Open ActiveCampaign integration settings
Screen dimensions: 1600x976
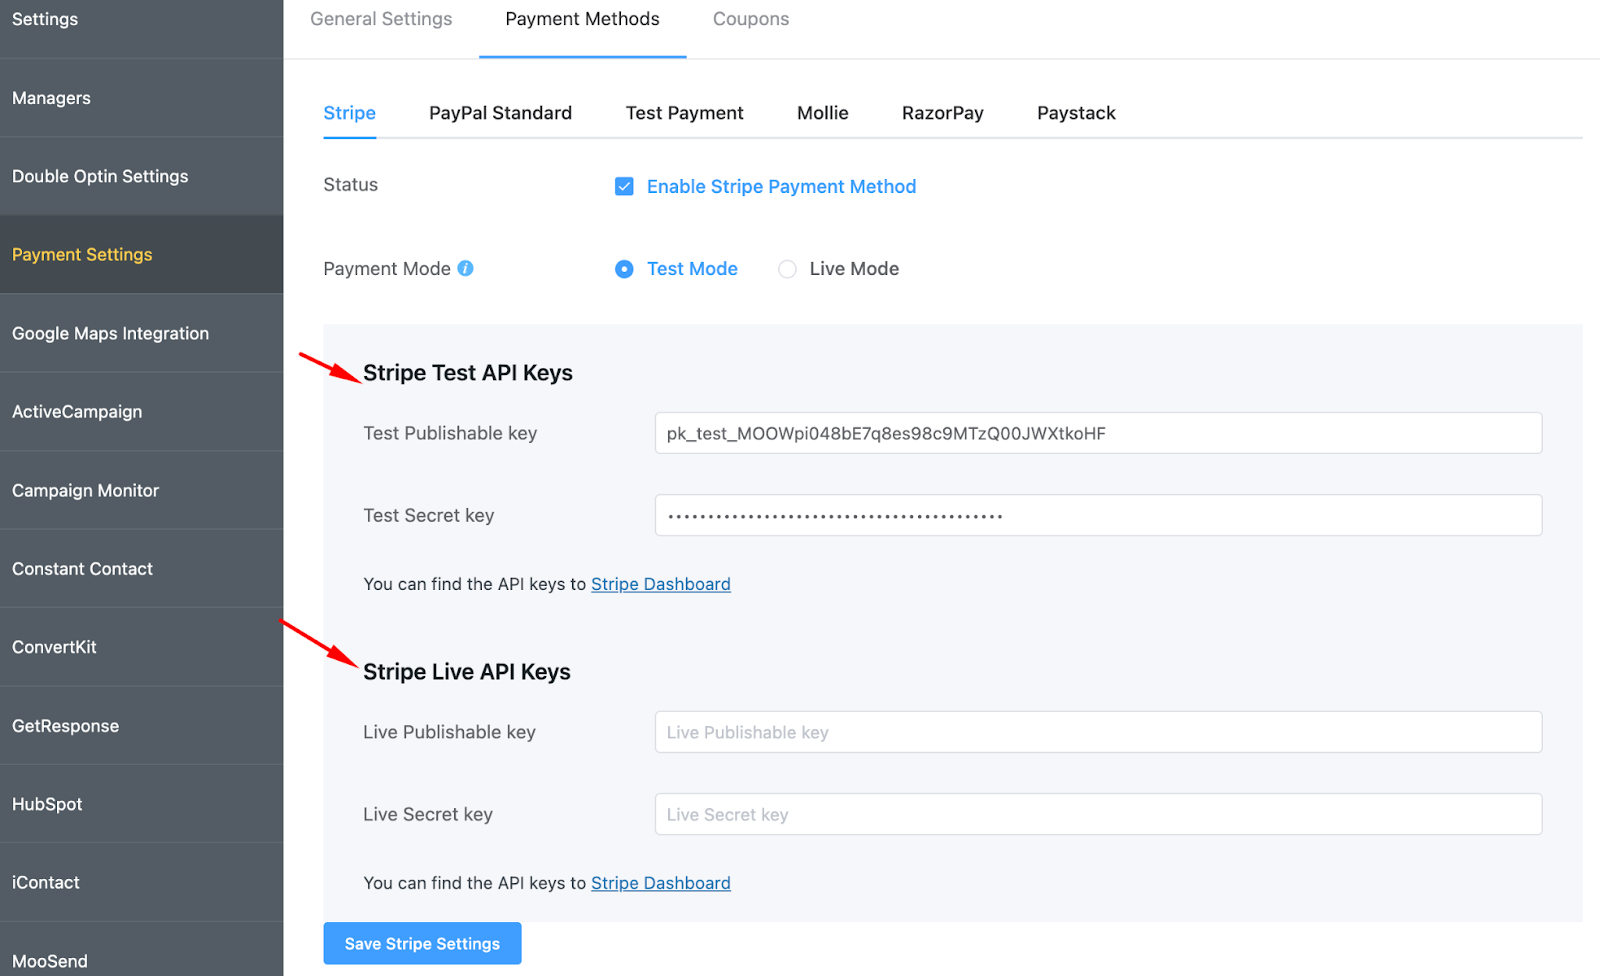point(141,412)
